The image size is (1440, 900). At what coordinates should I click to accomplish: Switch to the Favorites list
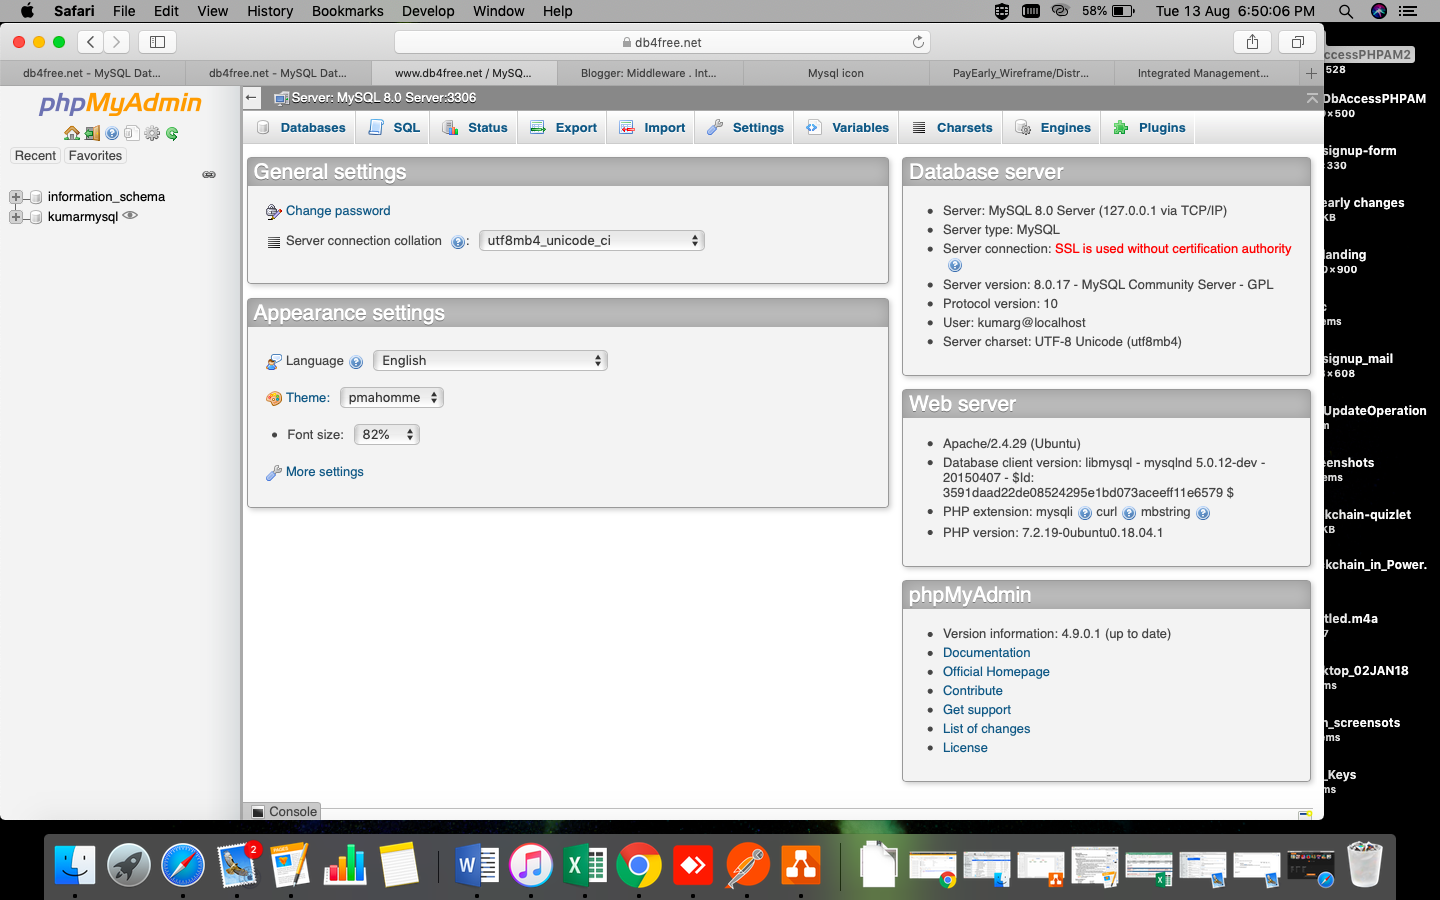coord(95,155)
